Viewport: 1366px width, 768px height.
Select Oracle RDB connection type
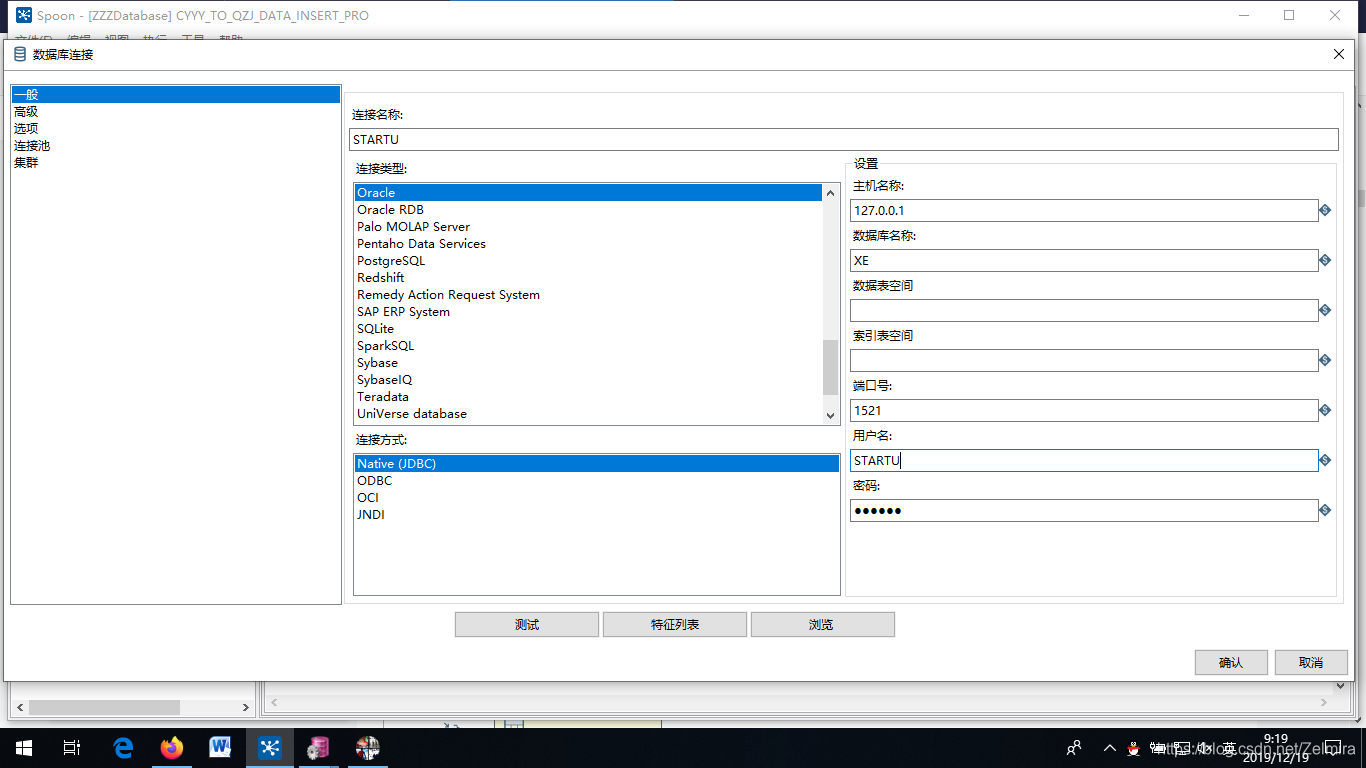click(588, 210)
